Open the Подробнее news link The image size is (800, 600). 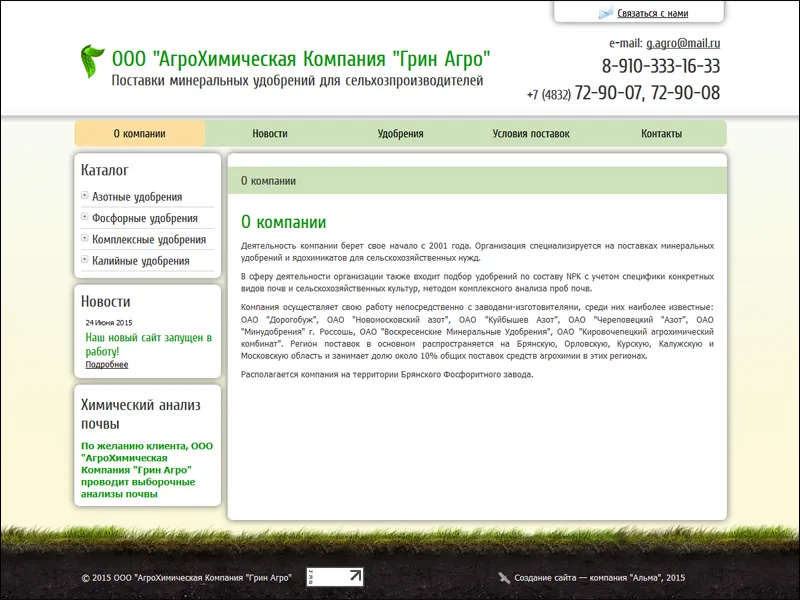(x=107, y=364)
